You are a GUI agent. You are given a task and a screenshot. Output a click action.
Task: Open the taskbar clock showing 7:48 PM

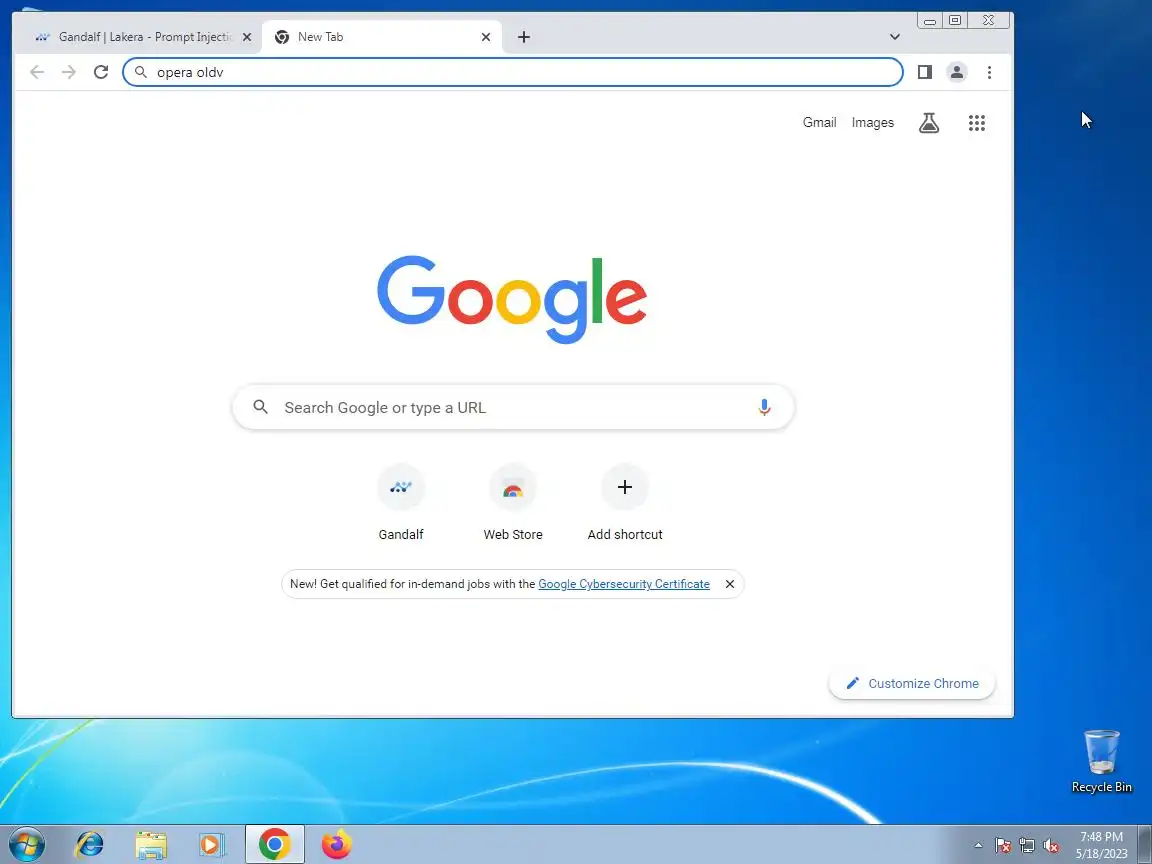click(1101, 845)
